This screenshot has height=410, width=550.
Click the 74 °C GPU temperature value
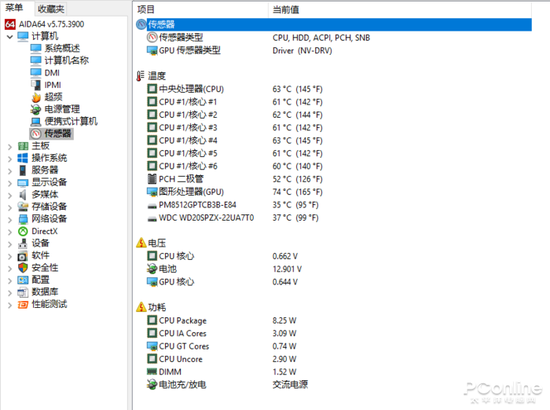tap(297, 192)
